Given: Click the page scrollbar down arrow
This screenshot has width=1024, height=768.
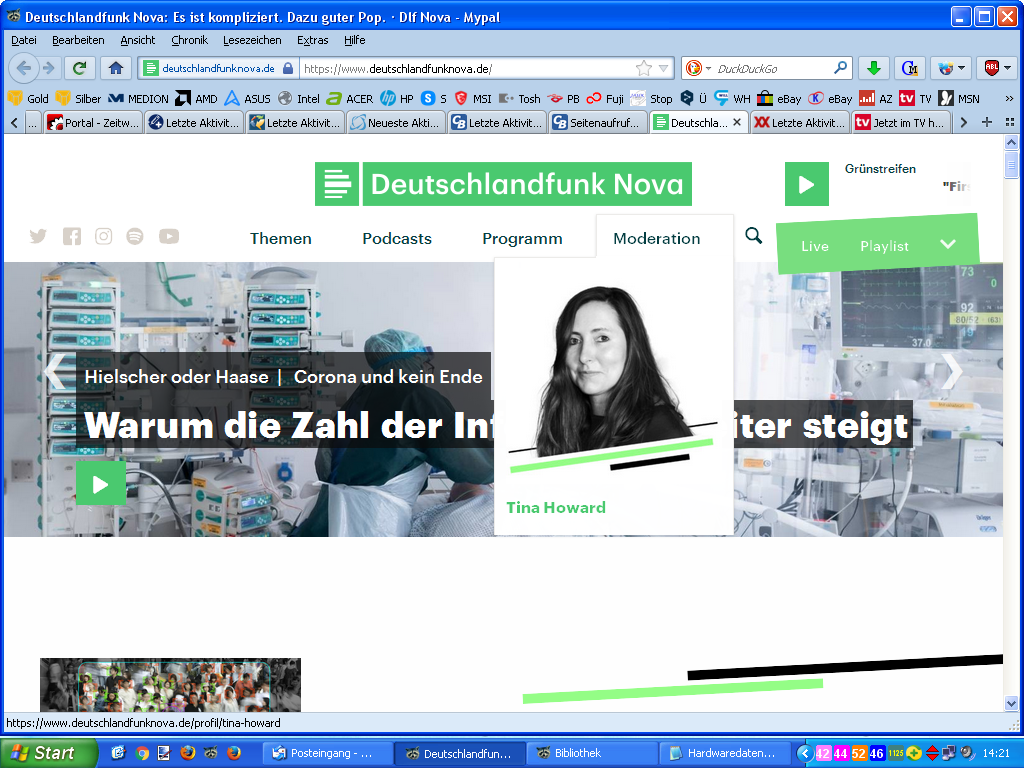Looking at the screenshot, I should pyautogui.click(x=1011, y=703).
